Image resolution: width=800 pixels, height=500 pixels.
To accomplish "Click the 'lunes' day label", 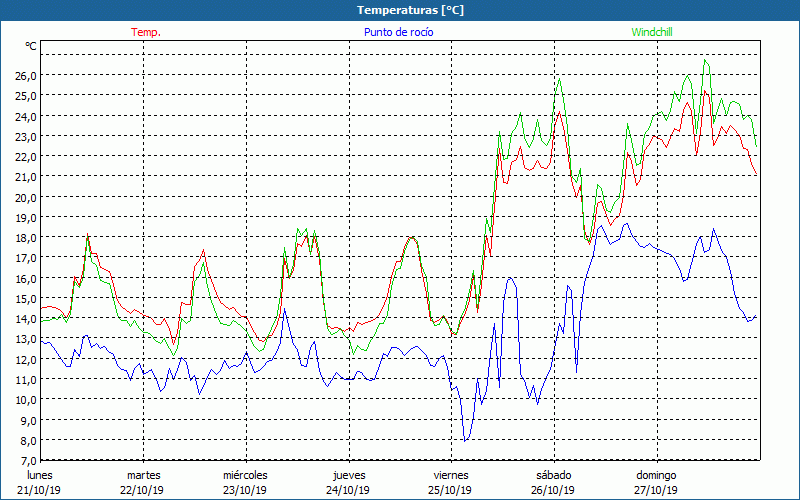I will coord(40,475).
